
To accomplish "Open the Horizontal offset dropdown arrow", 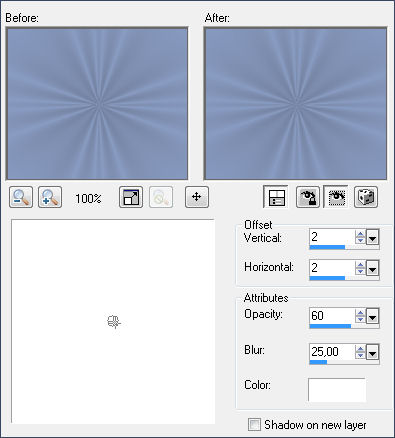I will 373,268.
